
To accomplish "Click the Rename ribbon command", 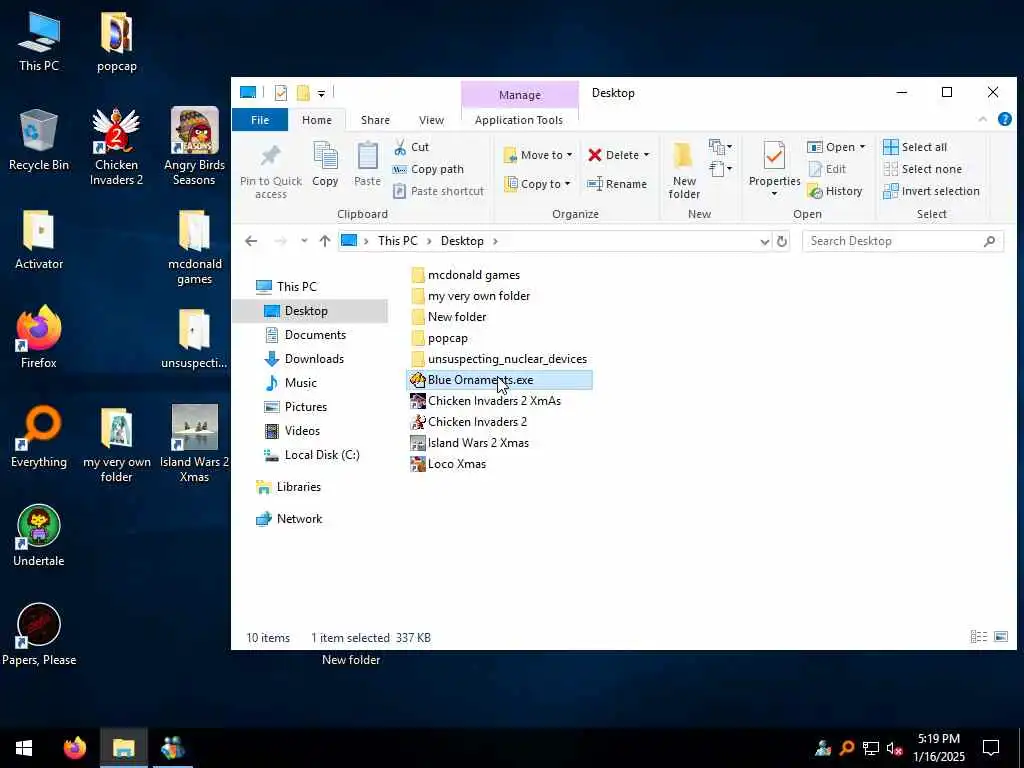I will tap(617, 184).
